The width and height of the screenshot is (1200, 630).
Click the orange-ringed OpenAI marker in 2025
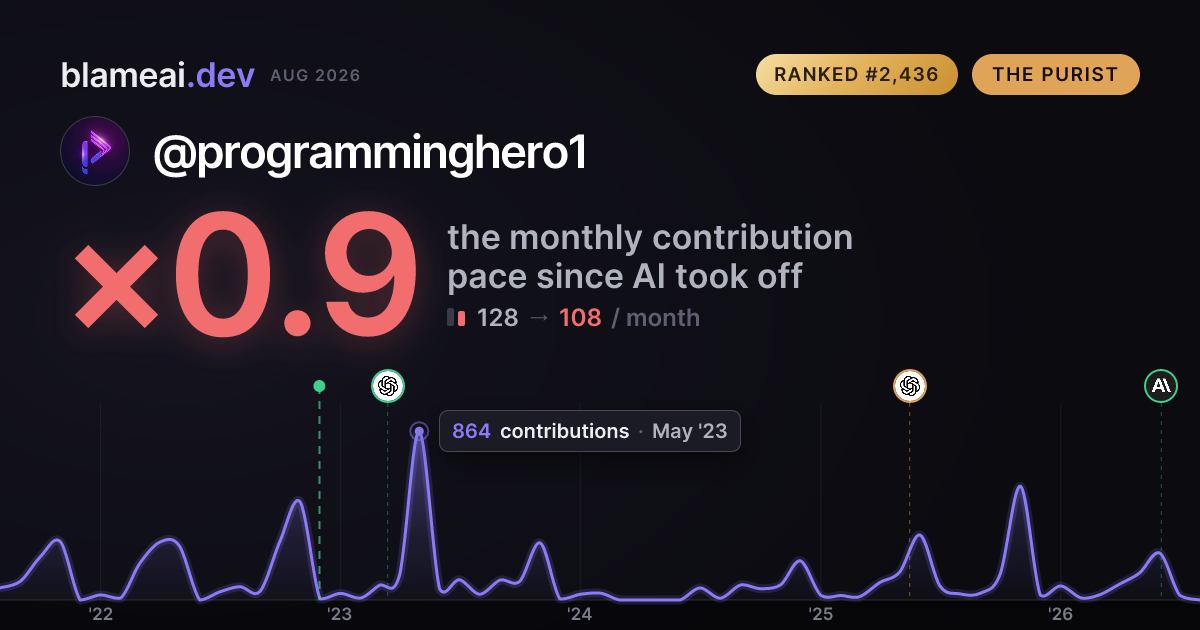tap(909, 386)
